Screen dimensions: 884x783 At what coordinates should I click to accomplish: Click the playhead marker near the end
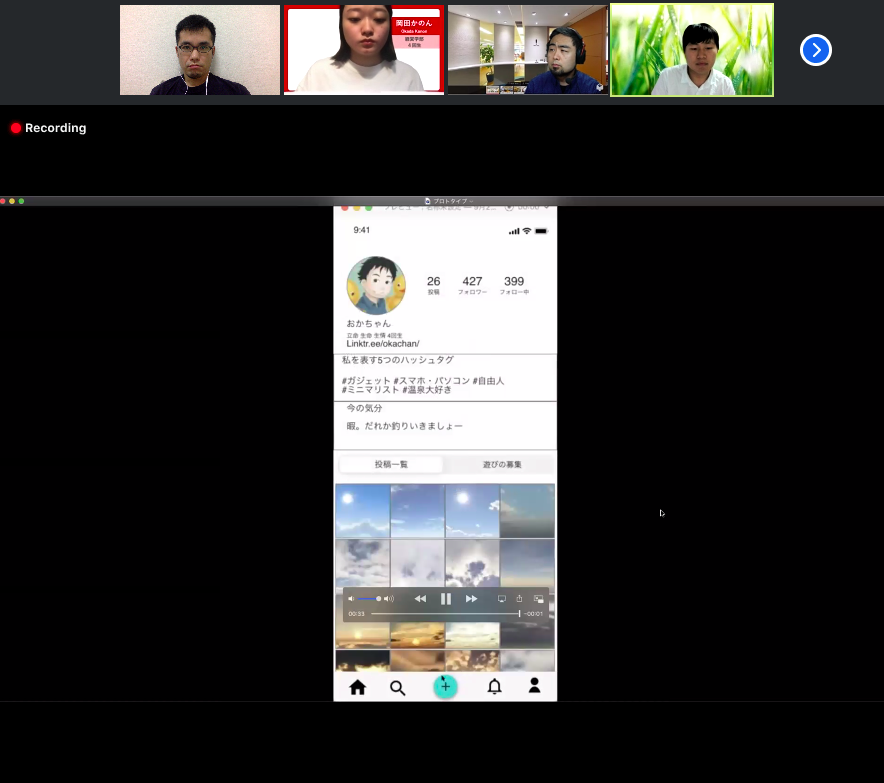tap(519, 613)
